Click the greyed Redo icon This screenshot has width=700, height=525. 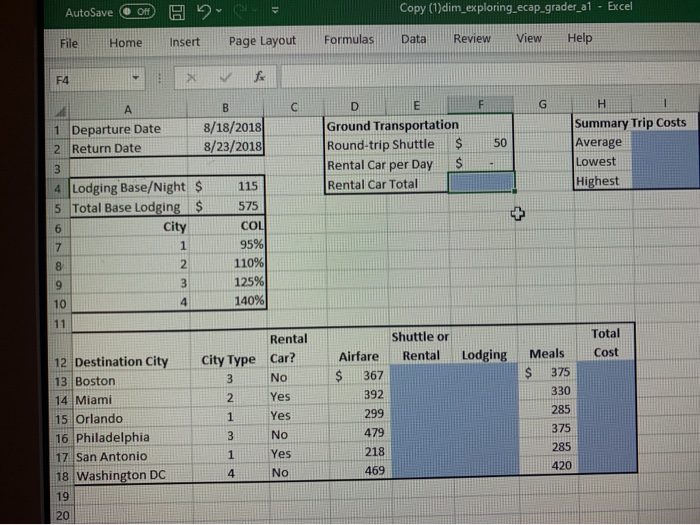(241, 11)
